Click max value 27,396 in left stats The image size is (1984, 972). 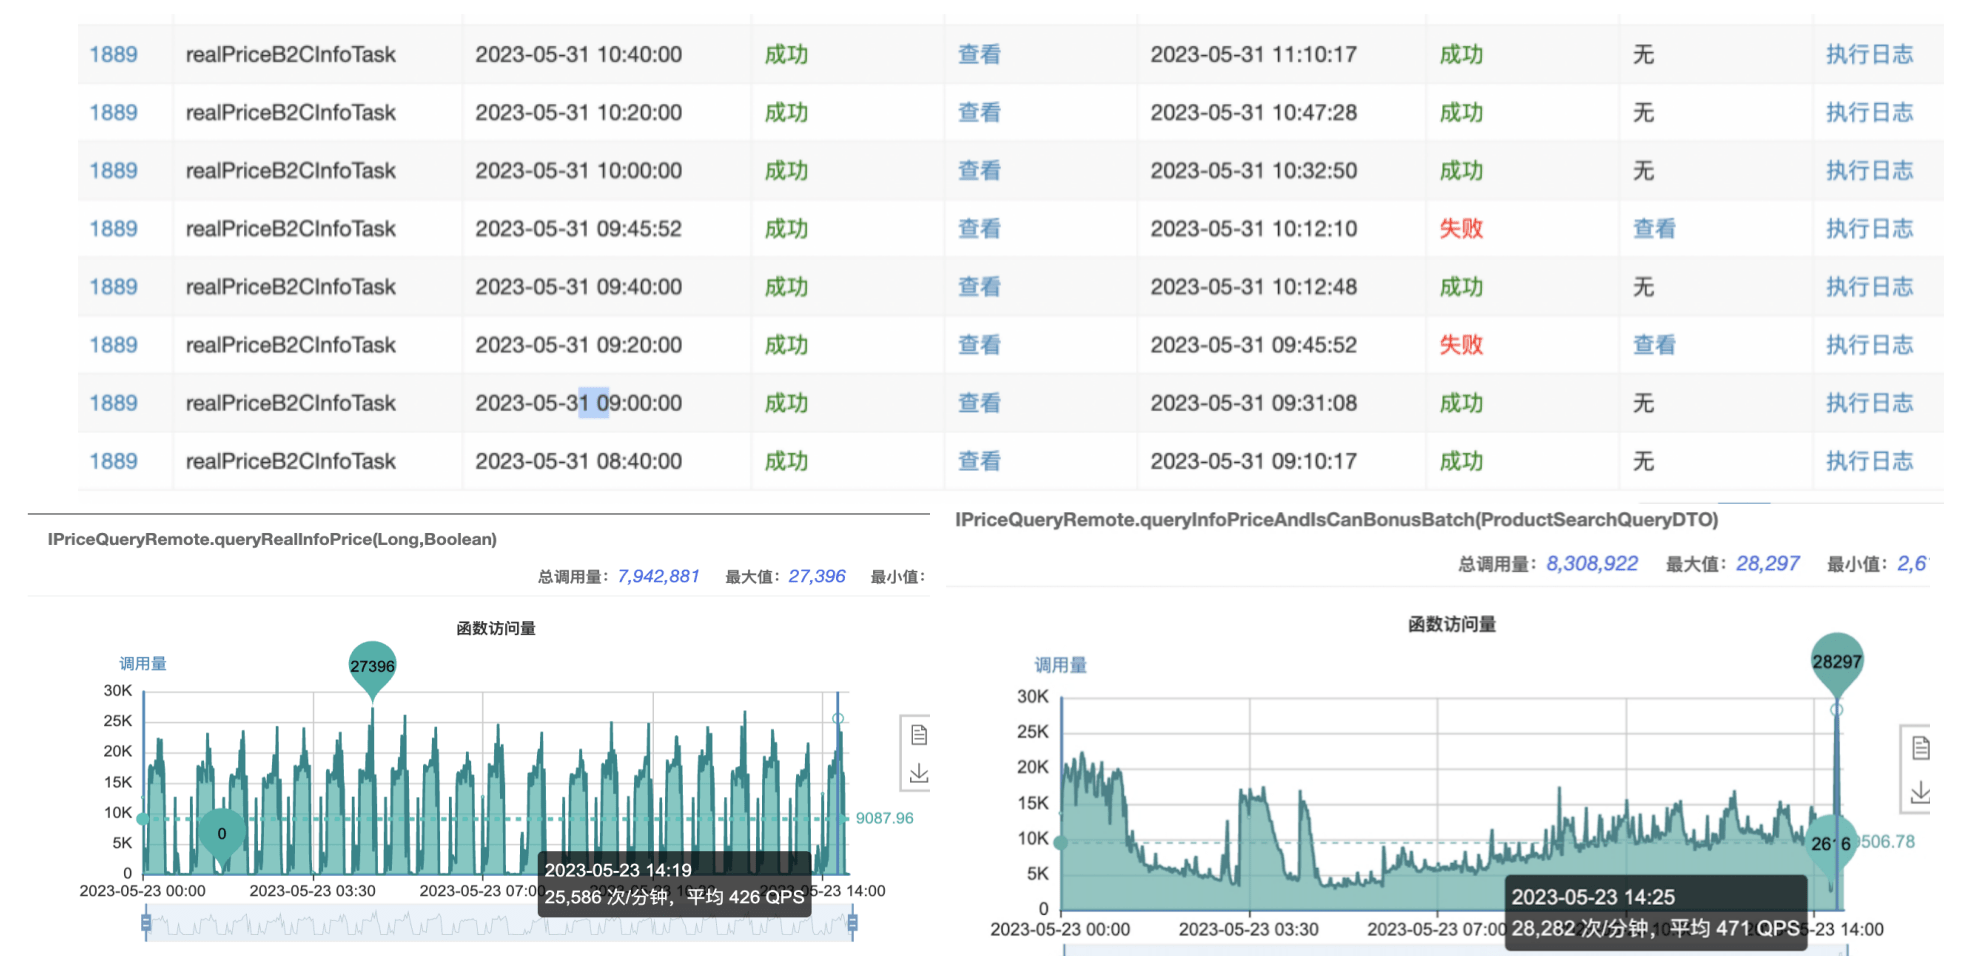point(816,576)
